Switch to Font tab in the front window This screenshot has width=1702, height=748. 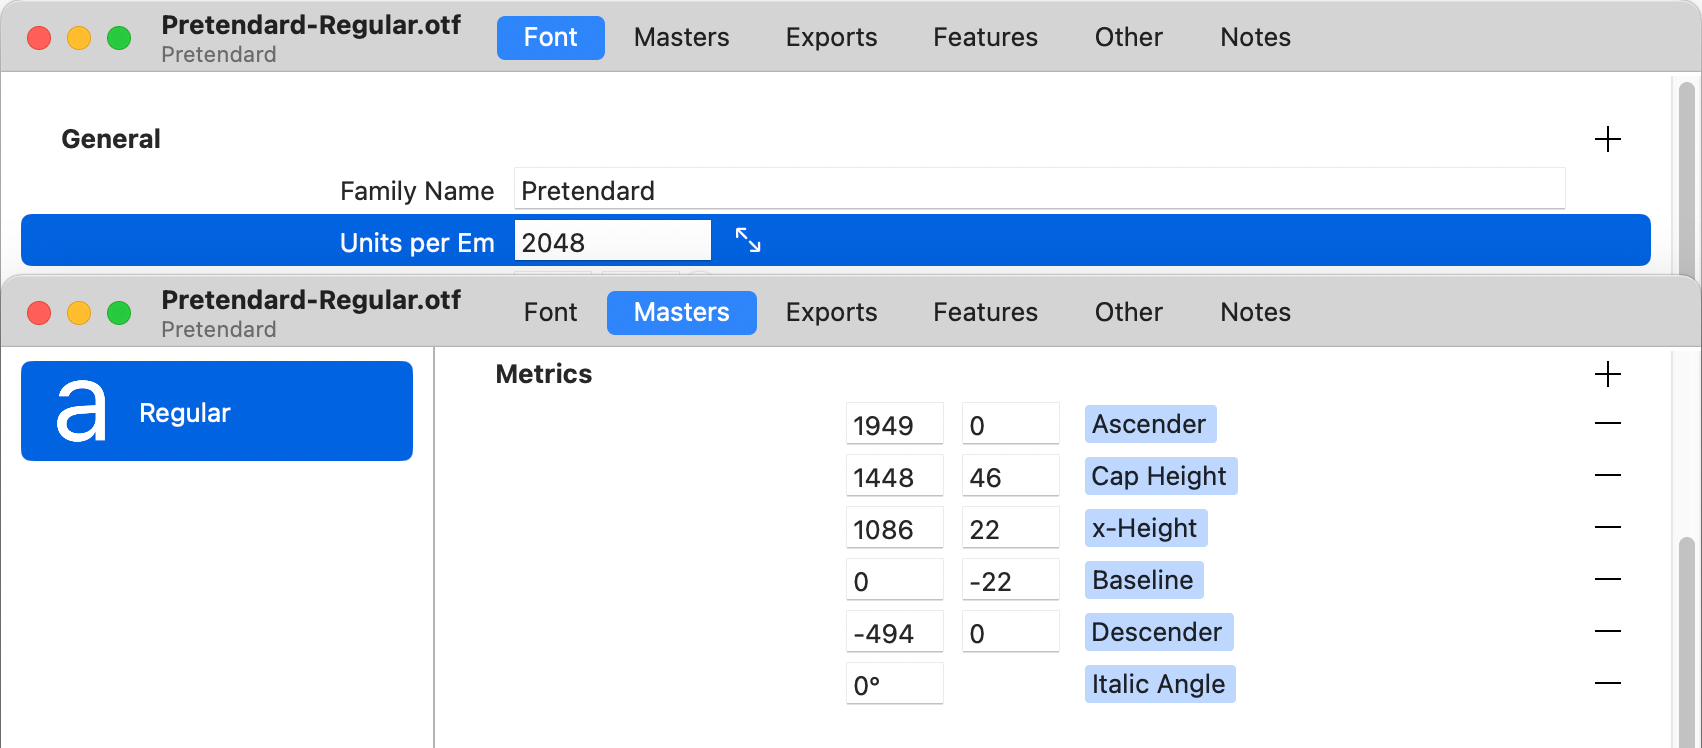(x=551, y=313)
